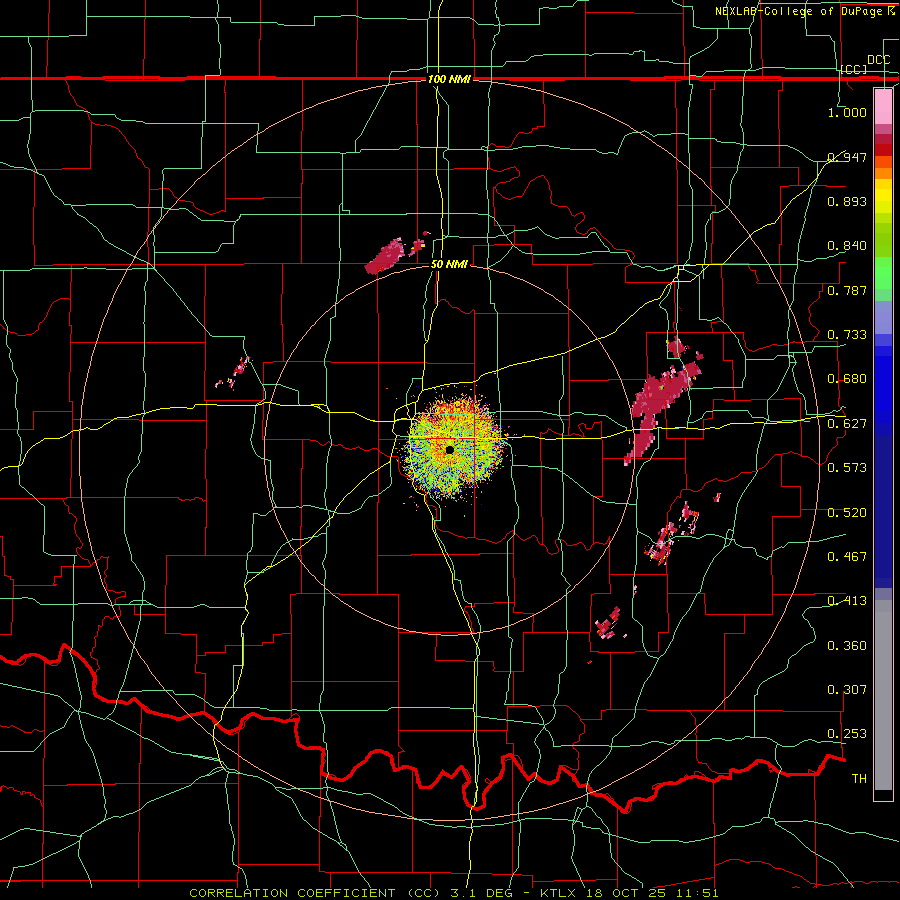Click the TH label at the scale bottom

859,778
